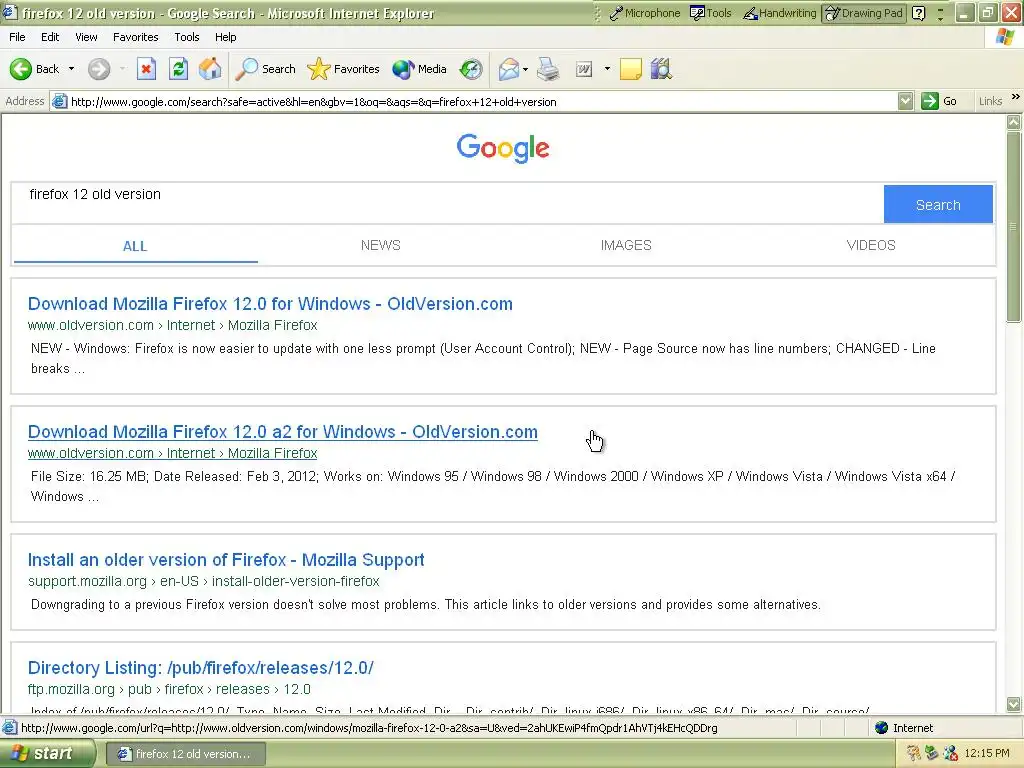Go back with the green Back arrow

pyautogui.click(x=34, y=69)
